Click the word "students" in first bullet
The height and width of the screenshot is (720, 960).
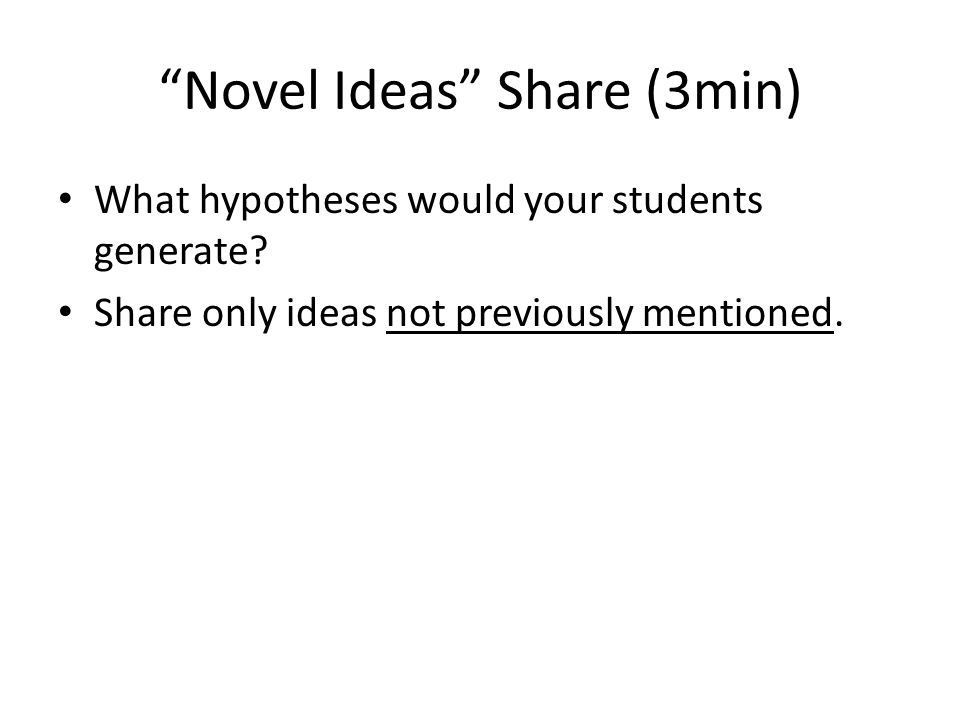coord(687,200)
